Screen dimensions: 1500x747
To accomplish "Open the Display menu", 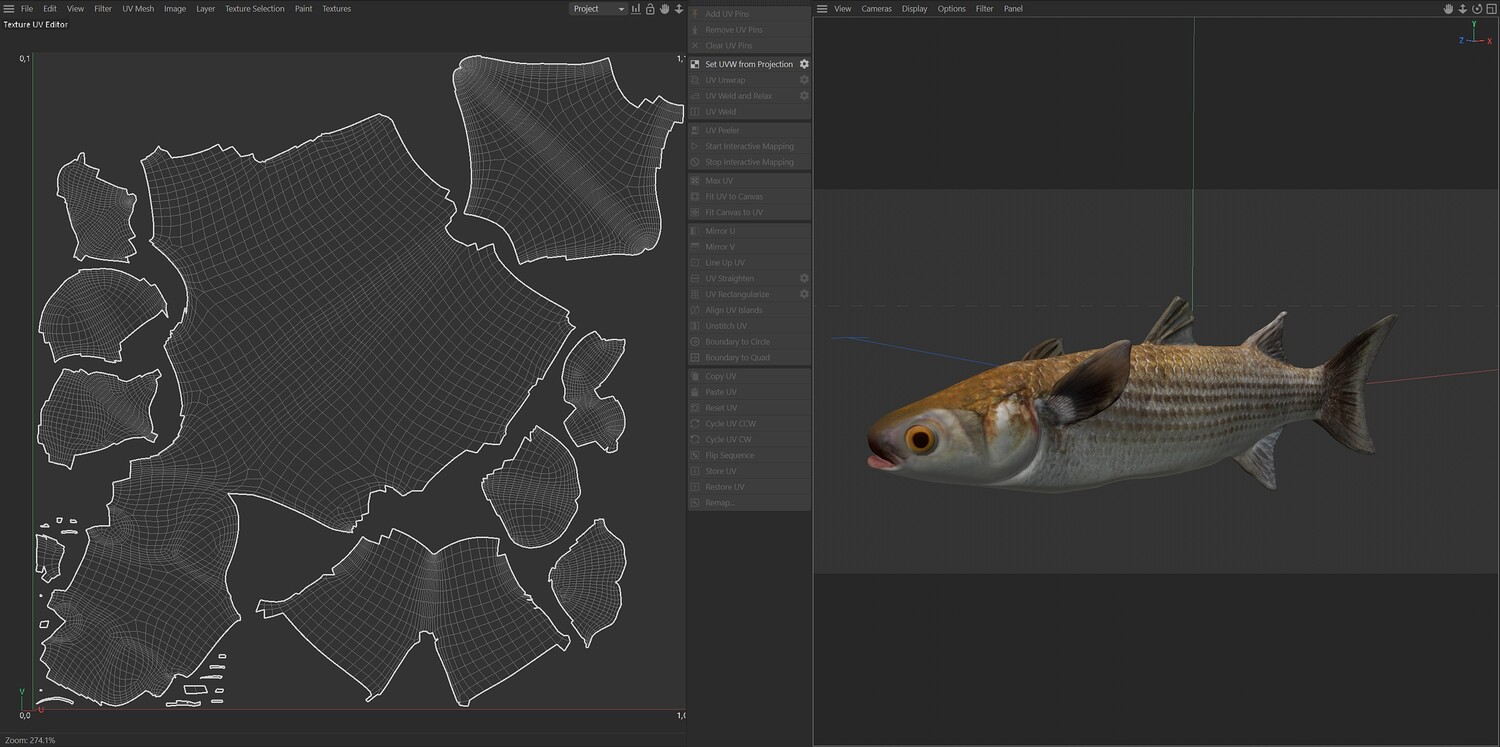I will pyautogui.click(x=915, y=9).
